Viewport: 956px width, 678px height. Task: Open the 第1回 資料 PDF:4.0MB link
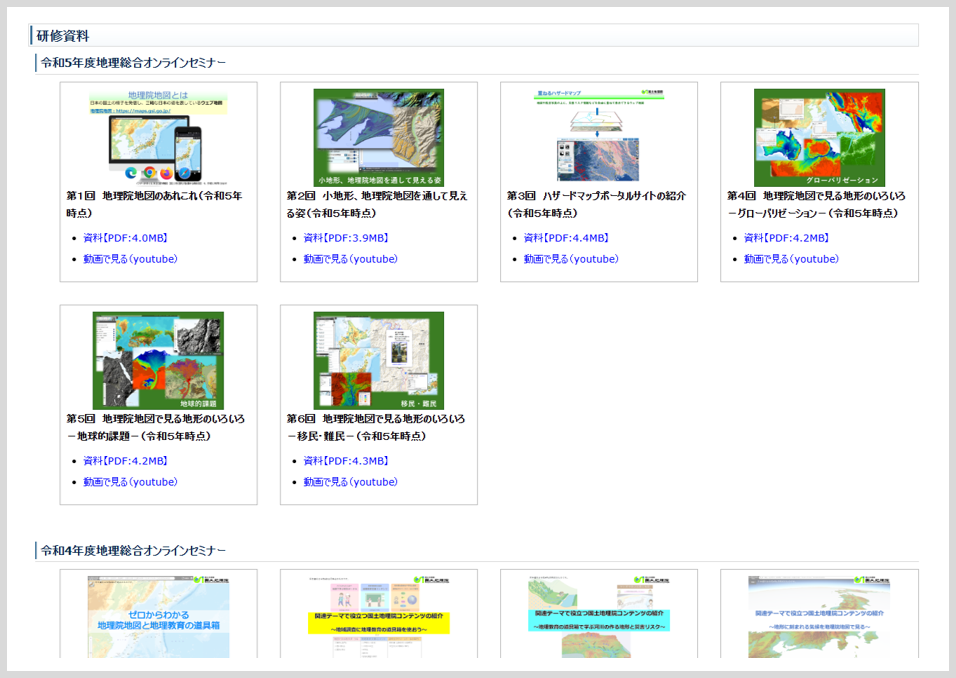(125, 238)
